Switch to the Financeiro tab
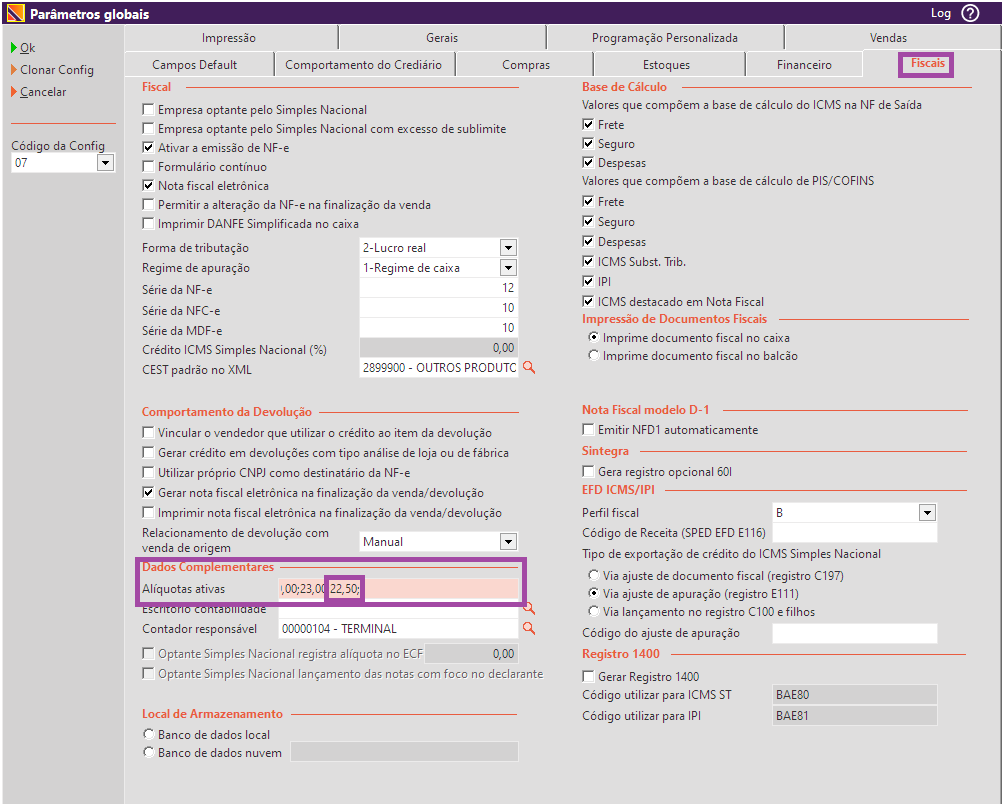The height and width of the screenshot is (810, 1005). pyautogui.click(x=804, y=65)
